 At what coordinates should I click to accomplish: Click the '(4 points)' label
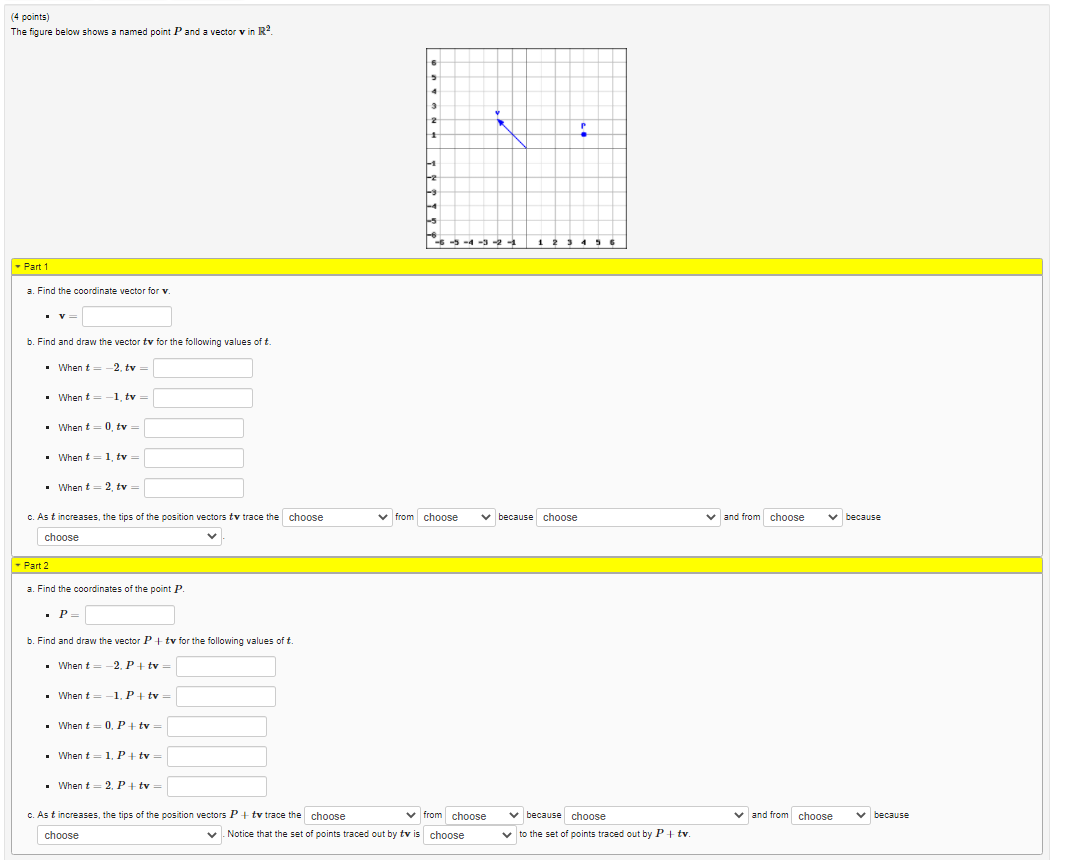(x=31, y=17)
